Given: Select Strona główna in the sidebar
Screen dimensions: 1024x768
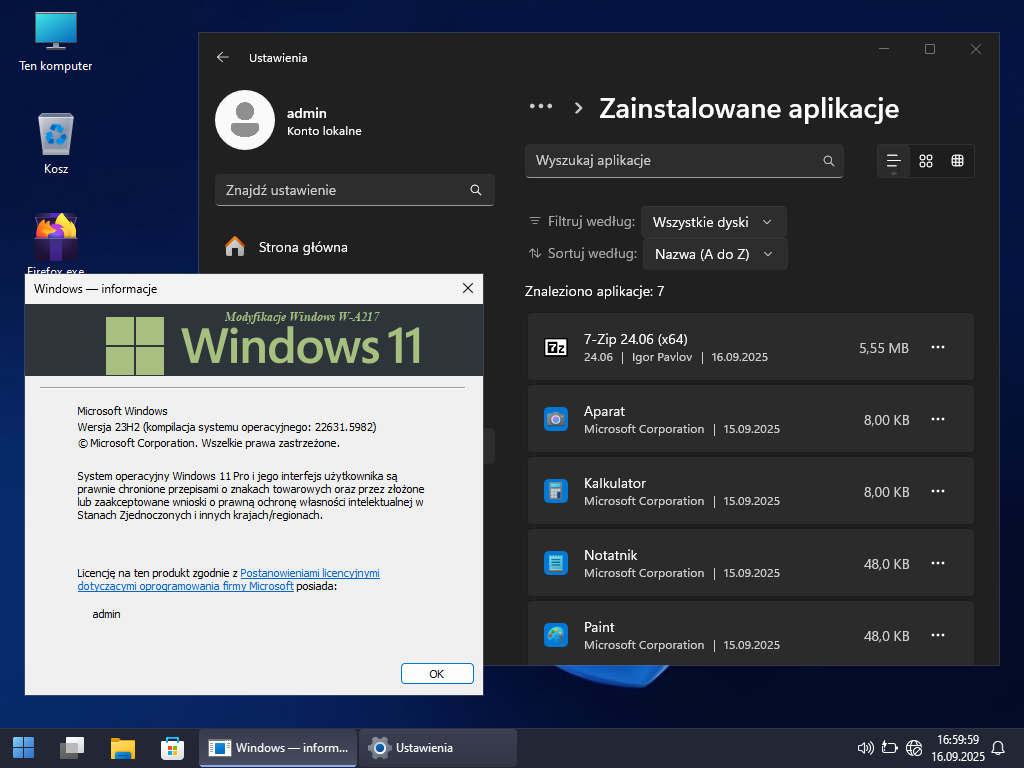Looking at the screenshot, I should (x=303, y=247).
